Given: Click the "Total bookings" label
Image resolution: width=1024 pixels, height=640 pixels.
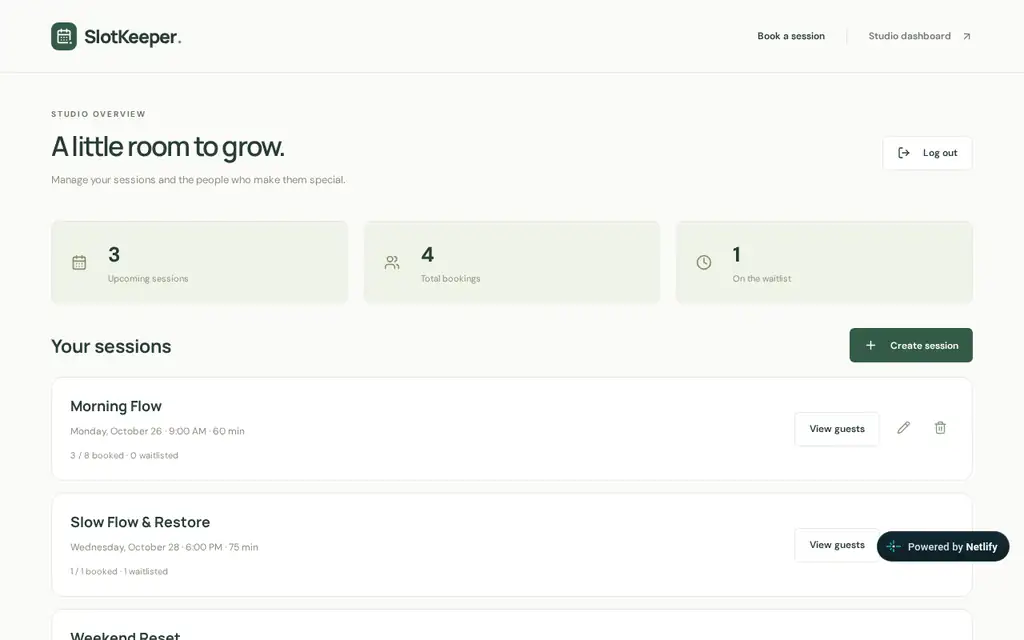Looking at the screenshot, I should click(x=450, y=279).
